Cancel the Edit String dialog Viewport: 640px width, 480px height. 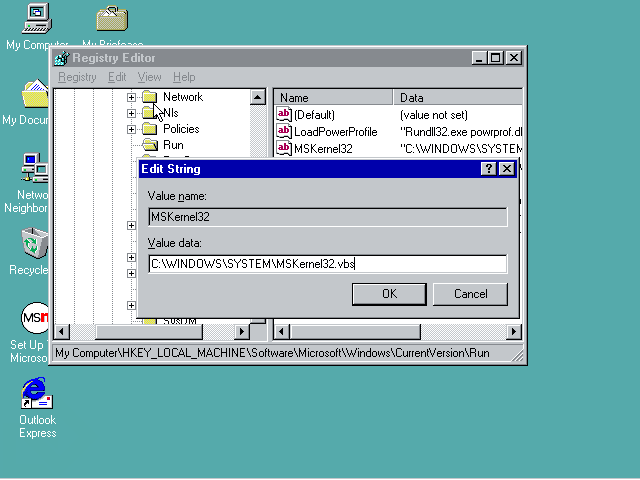[470, 294]
